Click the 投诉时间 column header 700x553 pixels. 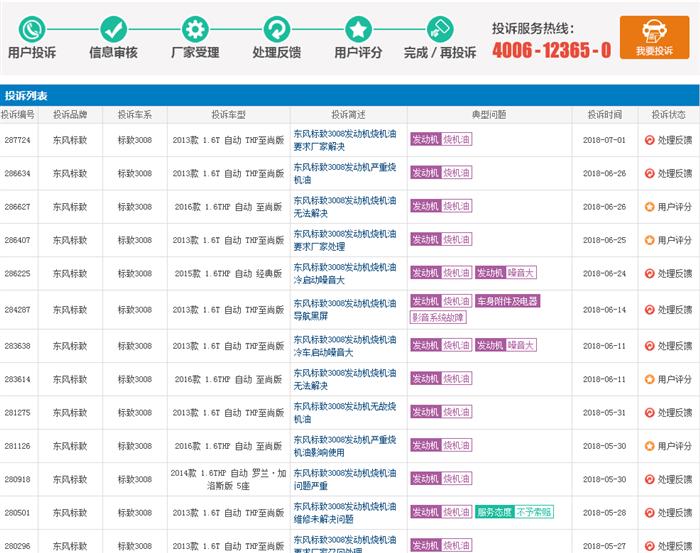pos(605,115)
